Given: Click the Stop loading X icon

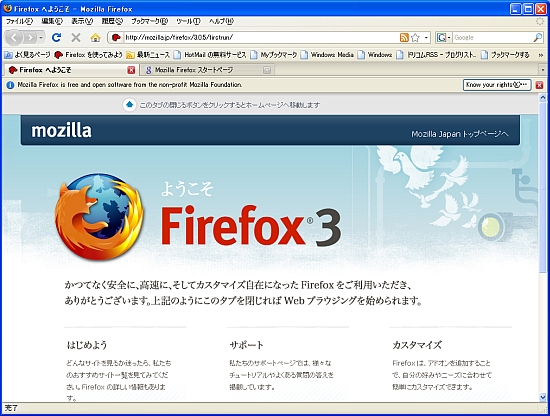Looking at the screenshot, I should [76, 37].
